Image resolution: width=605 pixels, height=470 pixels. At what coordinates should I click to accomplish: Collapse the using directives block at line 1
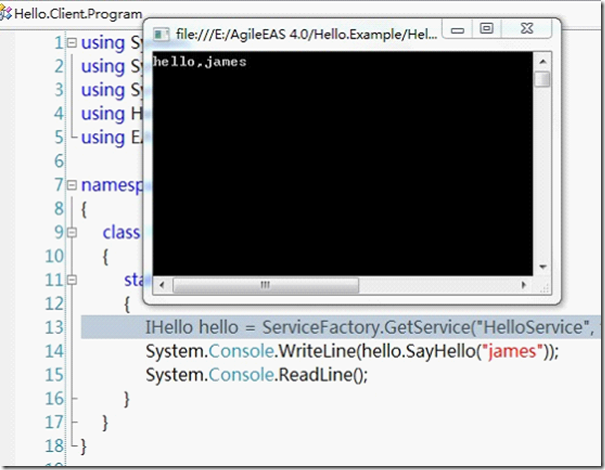(72, 42)
